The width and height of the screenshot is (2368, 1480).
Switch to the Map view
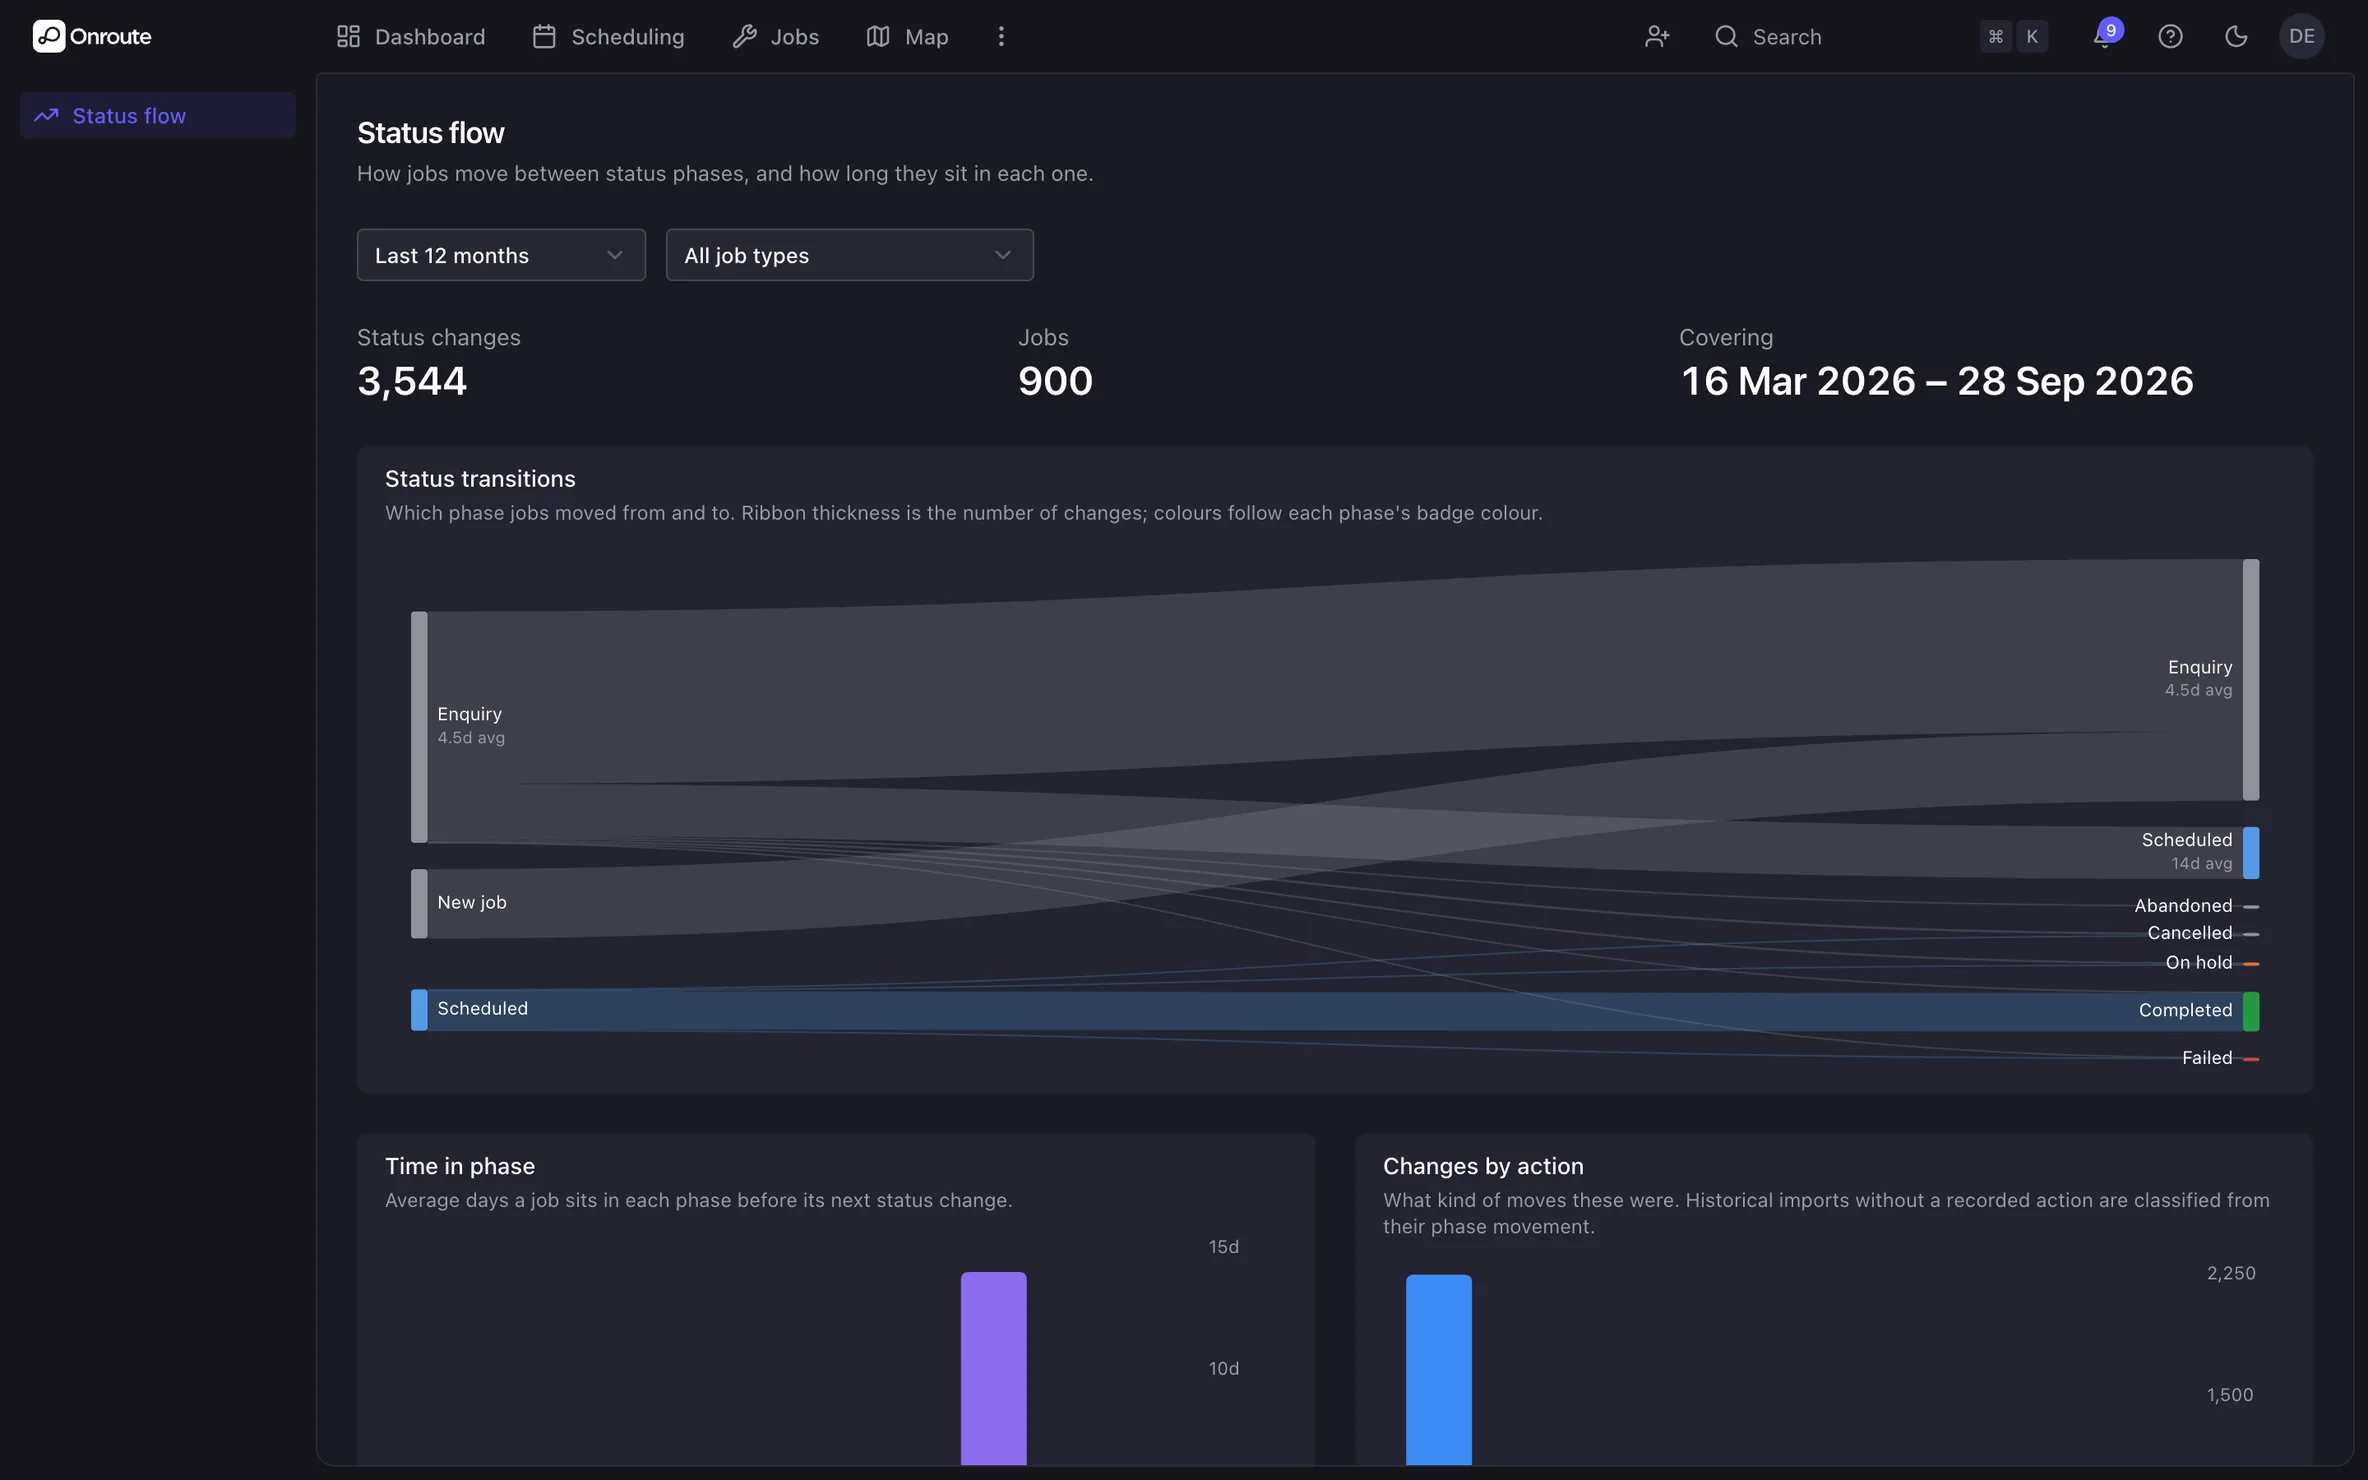tap(907, 36)
